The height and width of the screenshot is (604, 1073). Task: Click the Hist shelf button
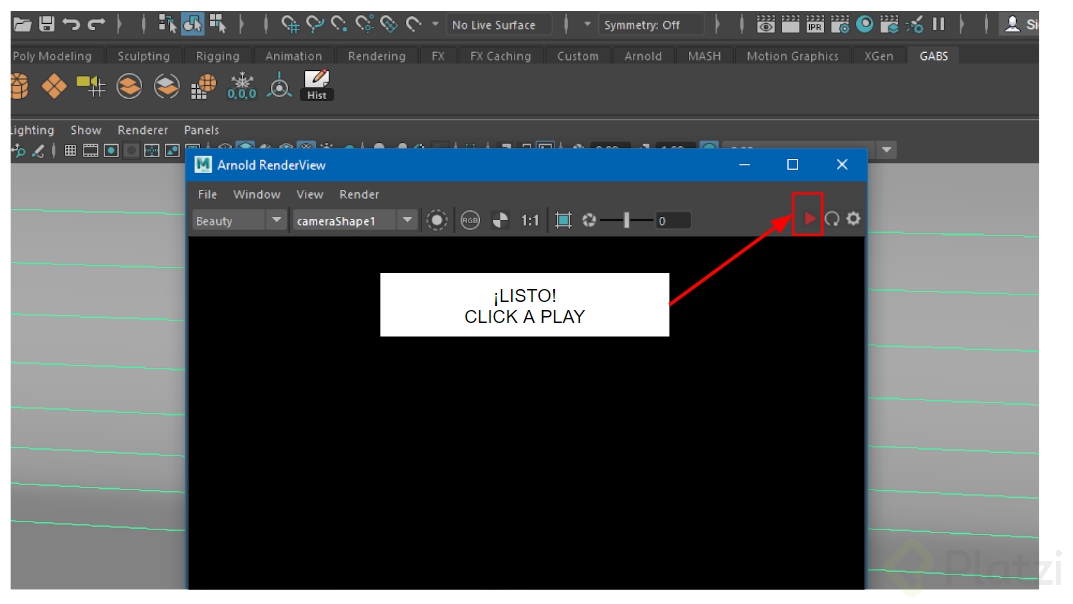tap(317, 86)
